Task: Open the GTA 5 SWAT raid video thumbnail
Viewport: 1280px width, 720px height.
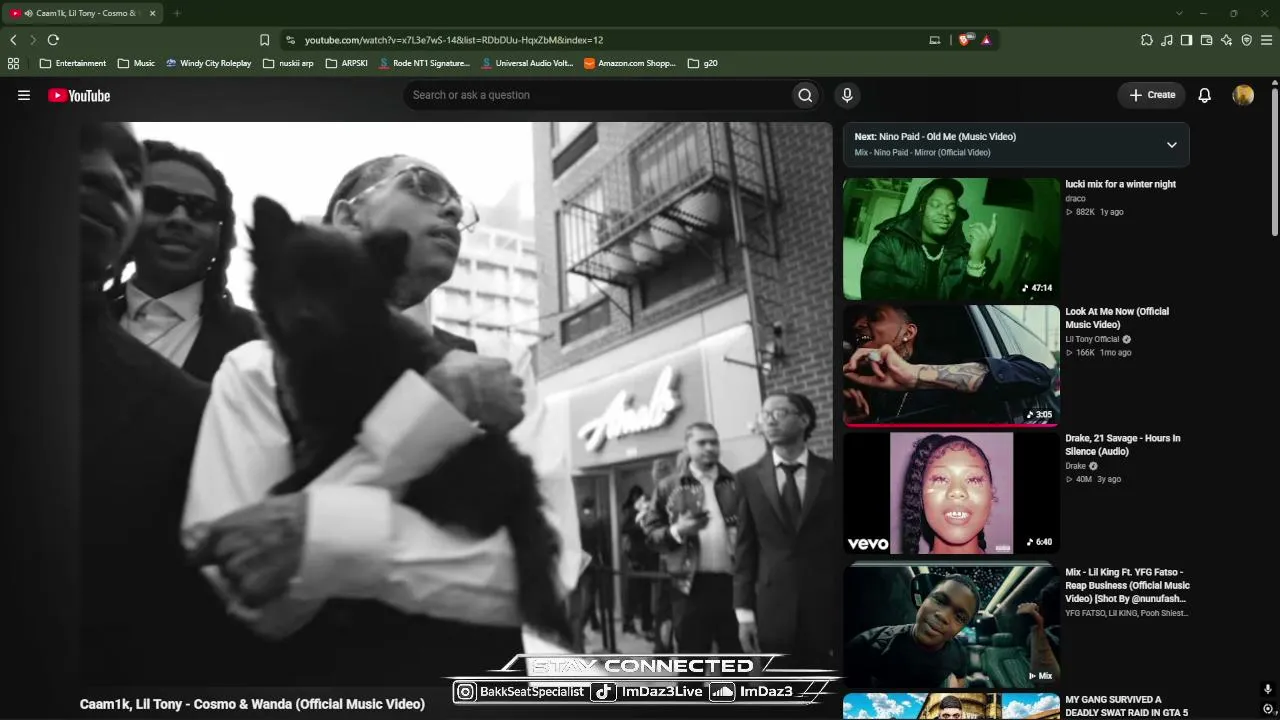Action: [x=951, y=706]
